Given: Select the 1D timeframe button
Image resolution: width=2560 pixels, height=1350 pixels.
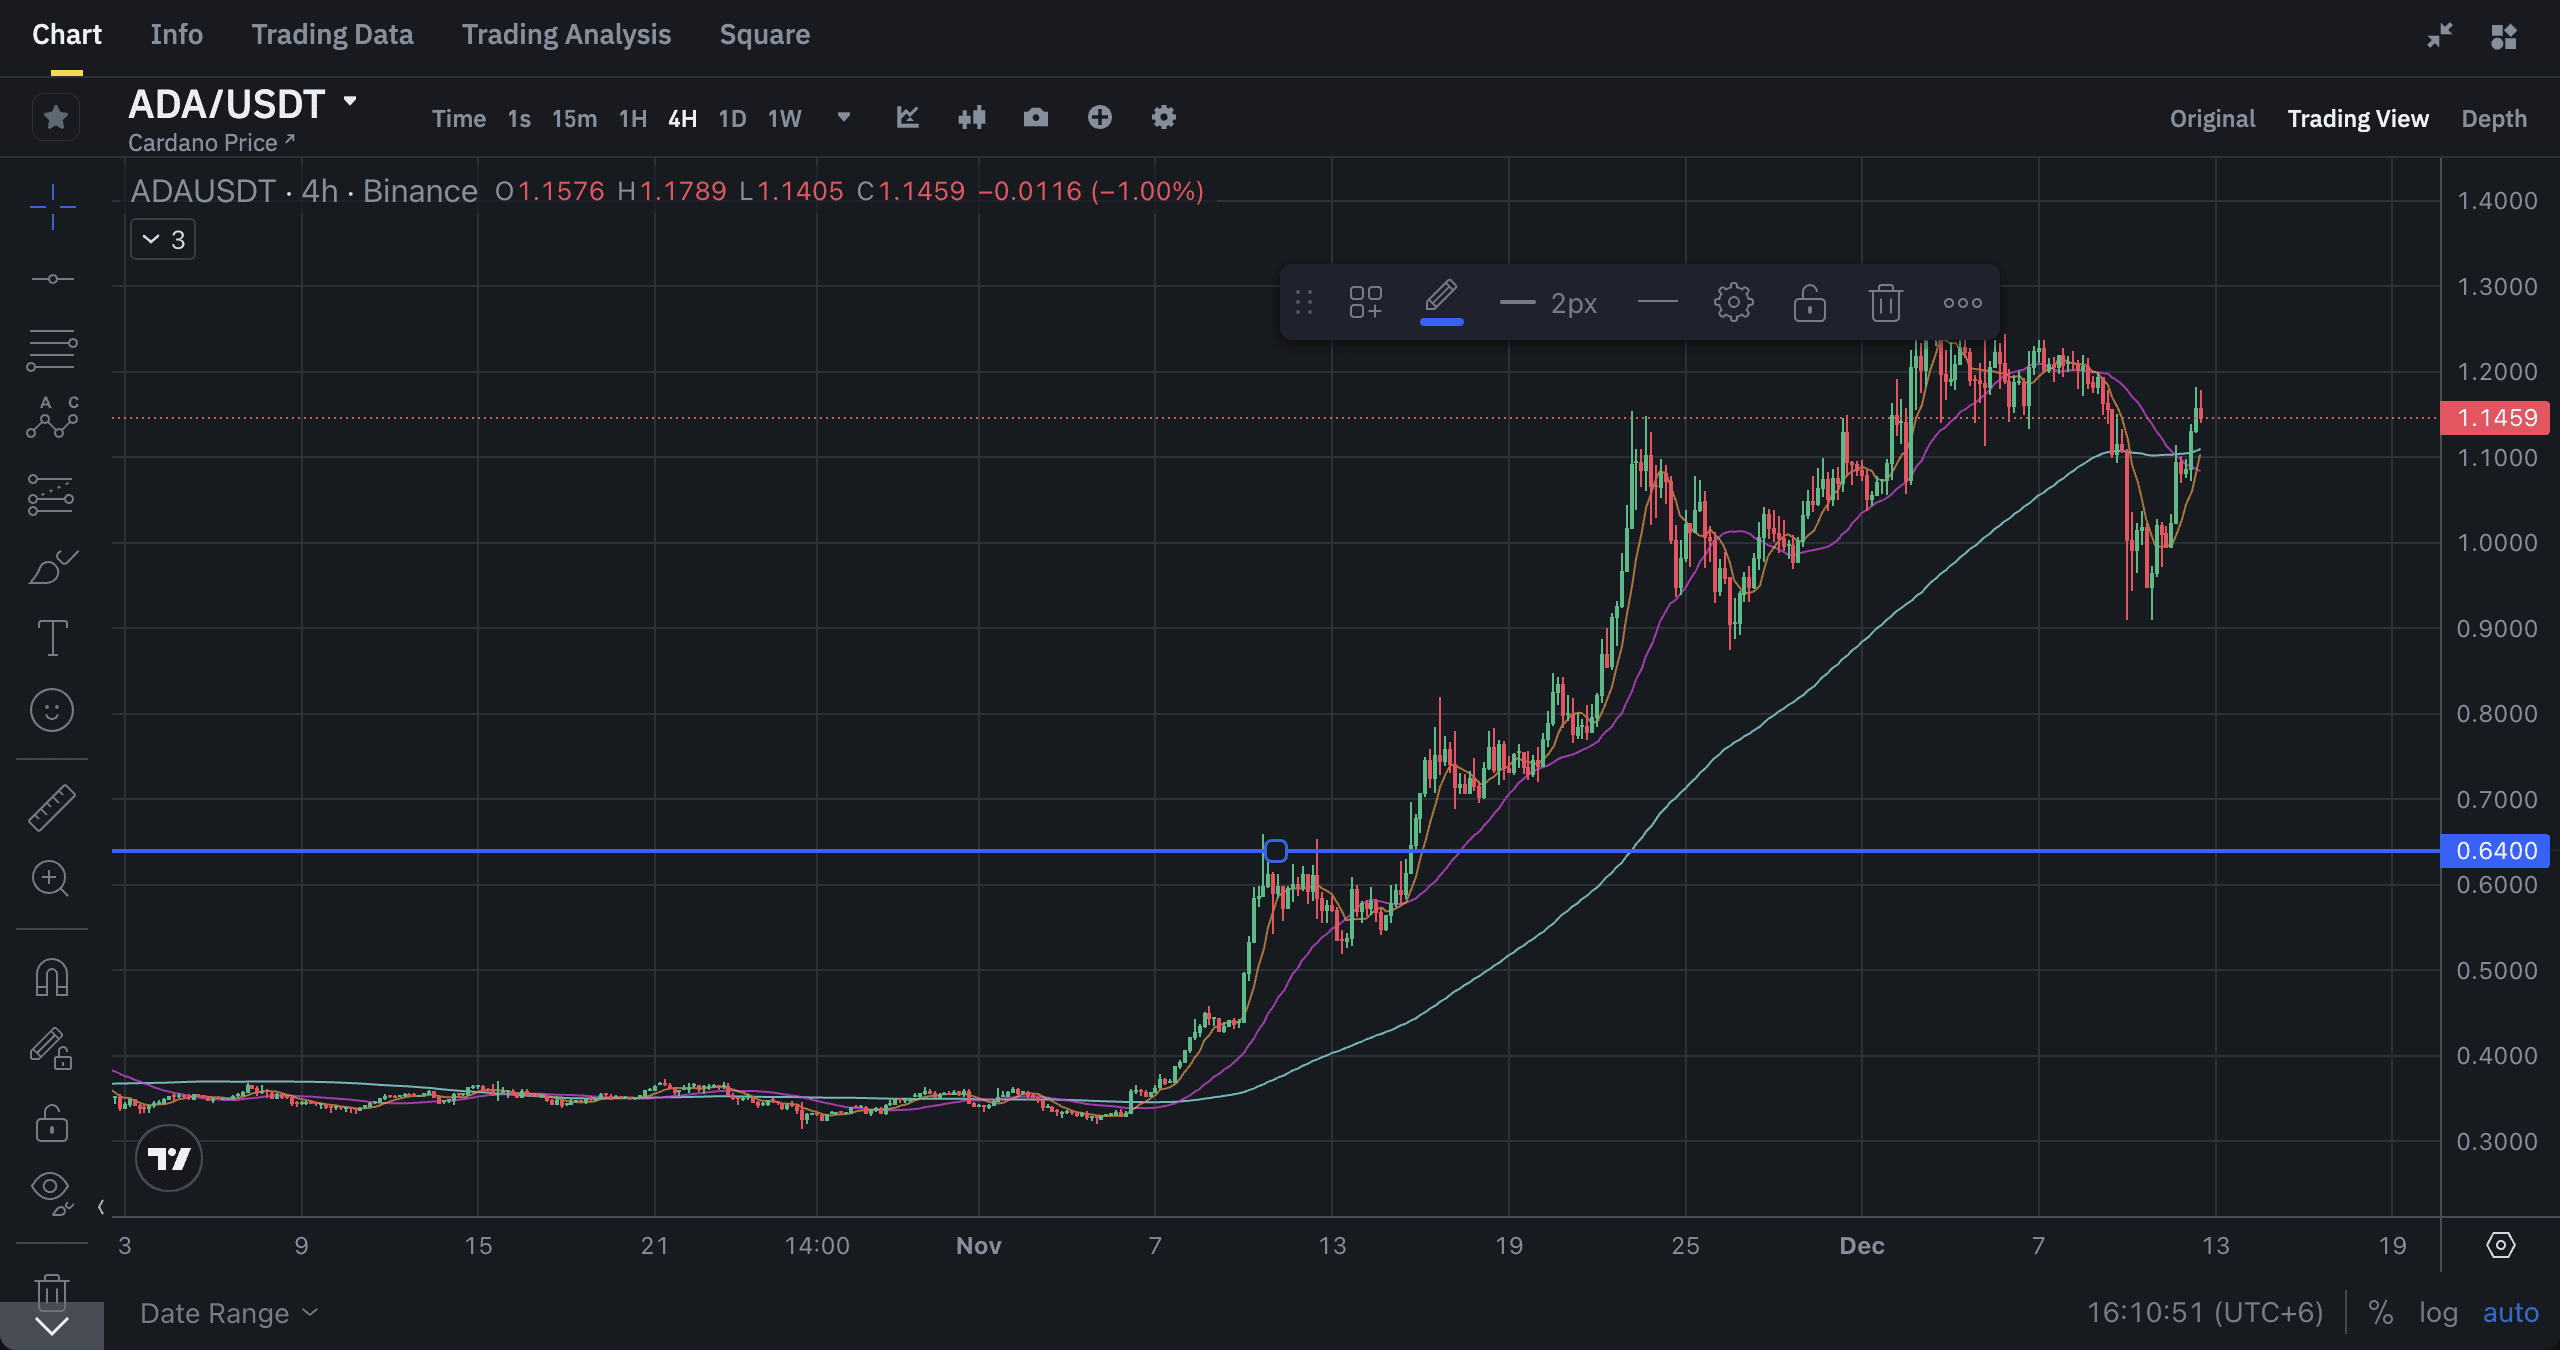Looking at the screenshot, I should tap(732, 119).
